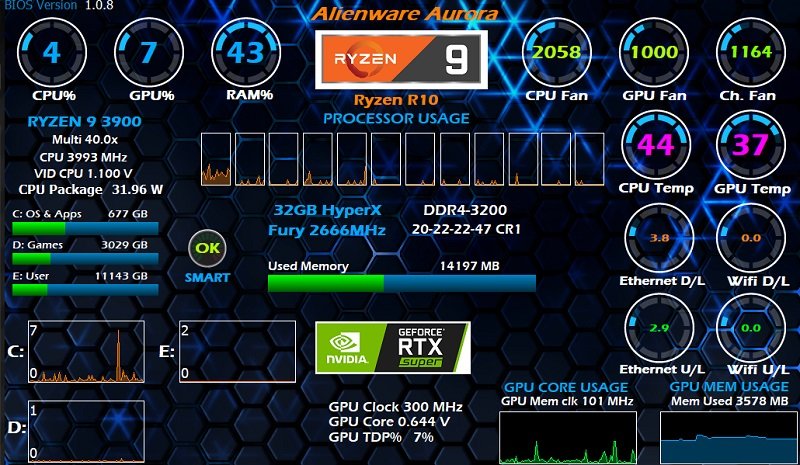Click the GPU Fan speed gauge
Screen dimensions: 800x465
tap(654, 52)
